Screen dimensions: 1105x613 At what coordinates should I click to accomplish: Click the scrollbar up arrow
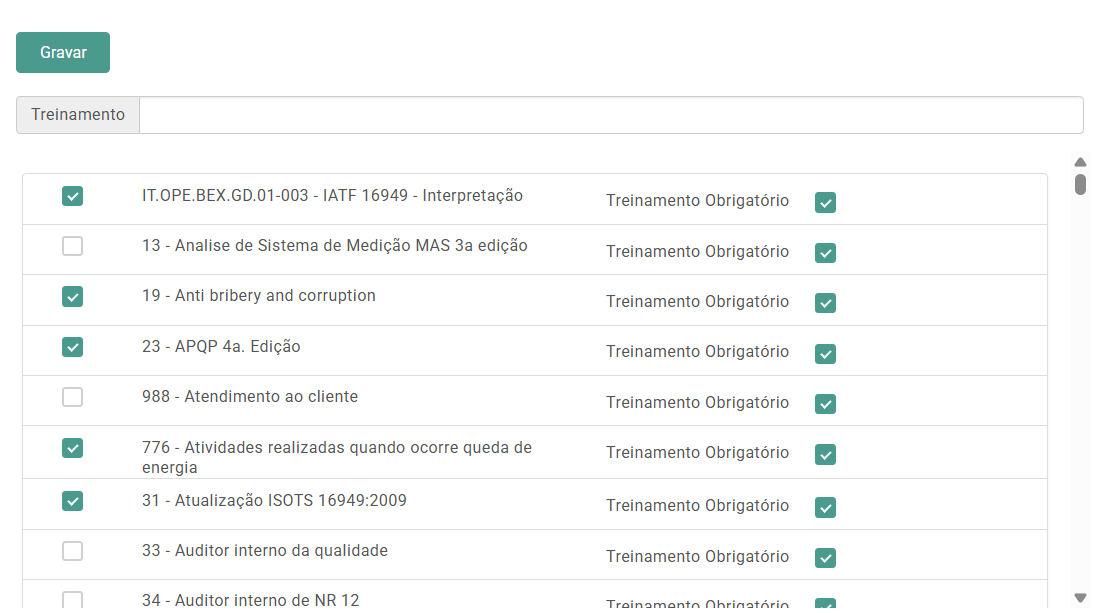click(x=1080, y=162)
